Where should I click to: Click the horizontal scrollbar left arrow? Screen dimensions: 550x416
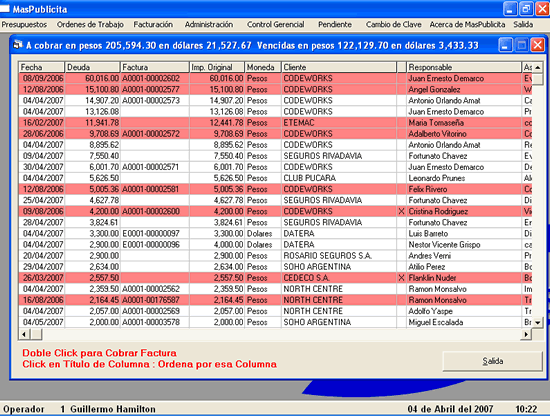tap(24, 335)
